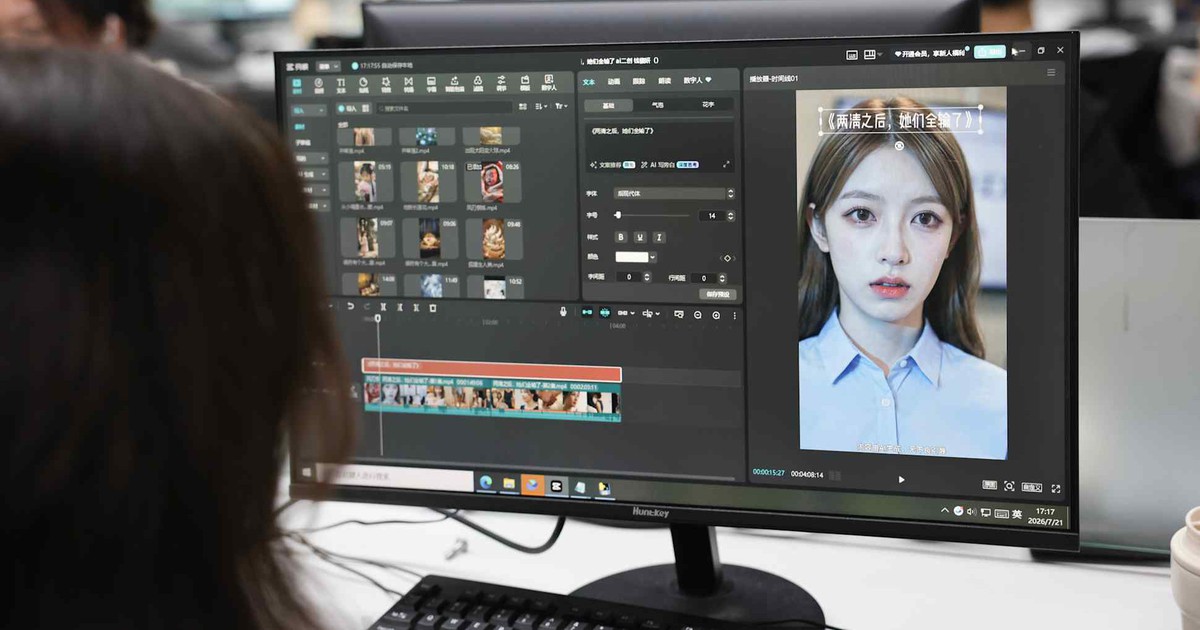
Task: Toggle the main track magnet snap button
Action: tap(587, 313)
